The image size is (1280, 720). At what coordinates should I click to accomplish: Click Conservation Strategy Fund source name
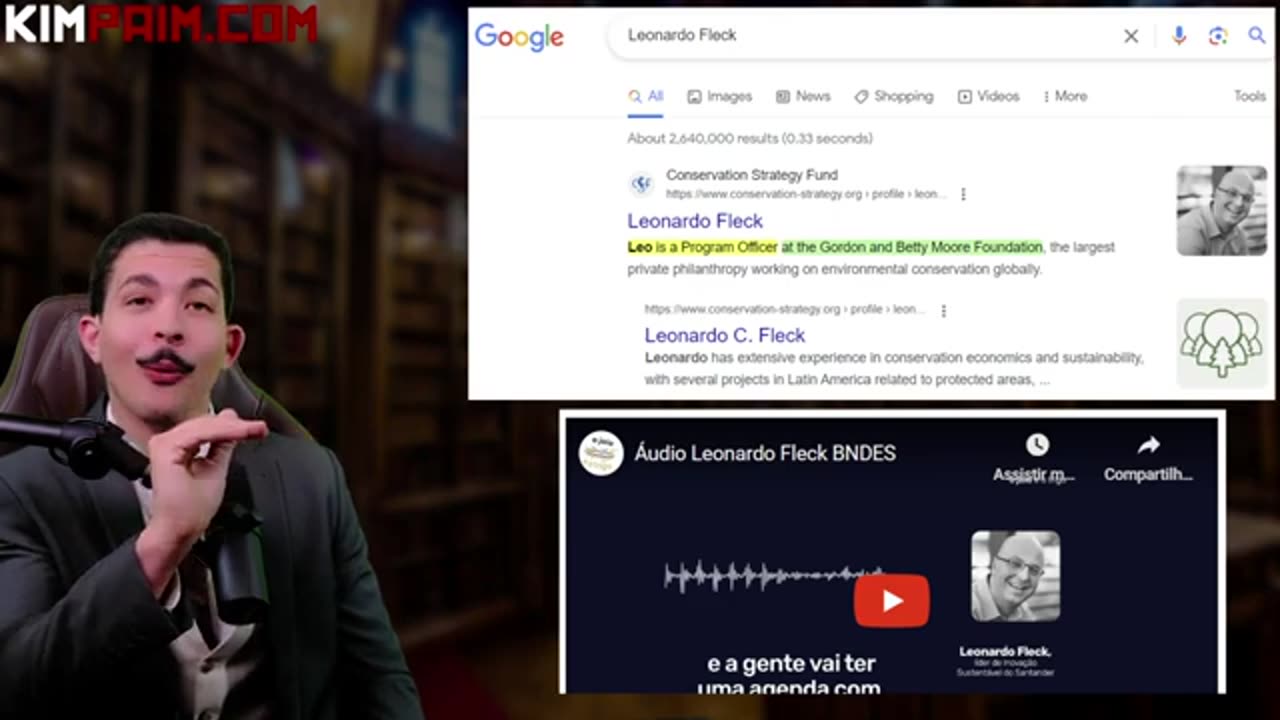(752, 175)
